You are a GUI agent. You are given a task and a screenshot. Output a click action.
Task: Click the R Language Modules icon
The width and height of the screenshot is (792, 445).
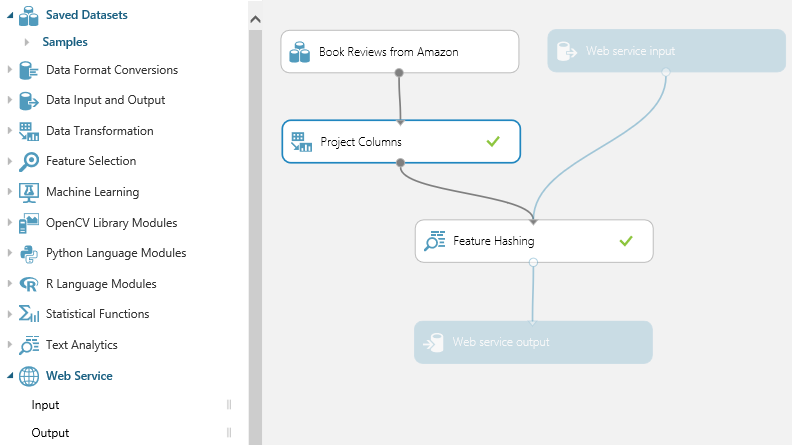click(x=29, y=284)
